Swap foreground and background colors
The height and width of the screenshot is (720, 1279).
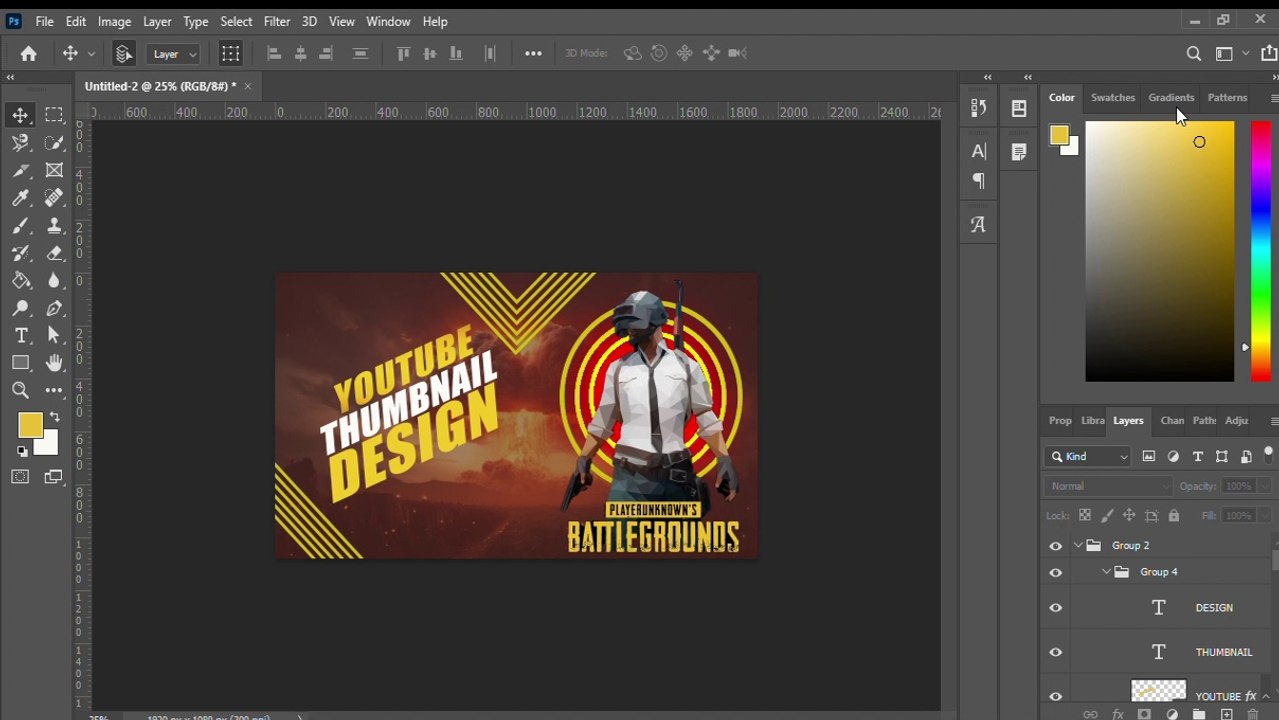click(53, 417)
